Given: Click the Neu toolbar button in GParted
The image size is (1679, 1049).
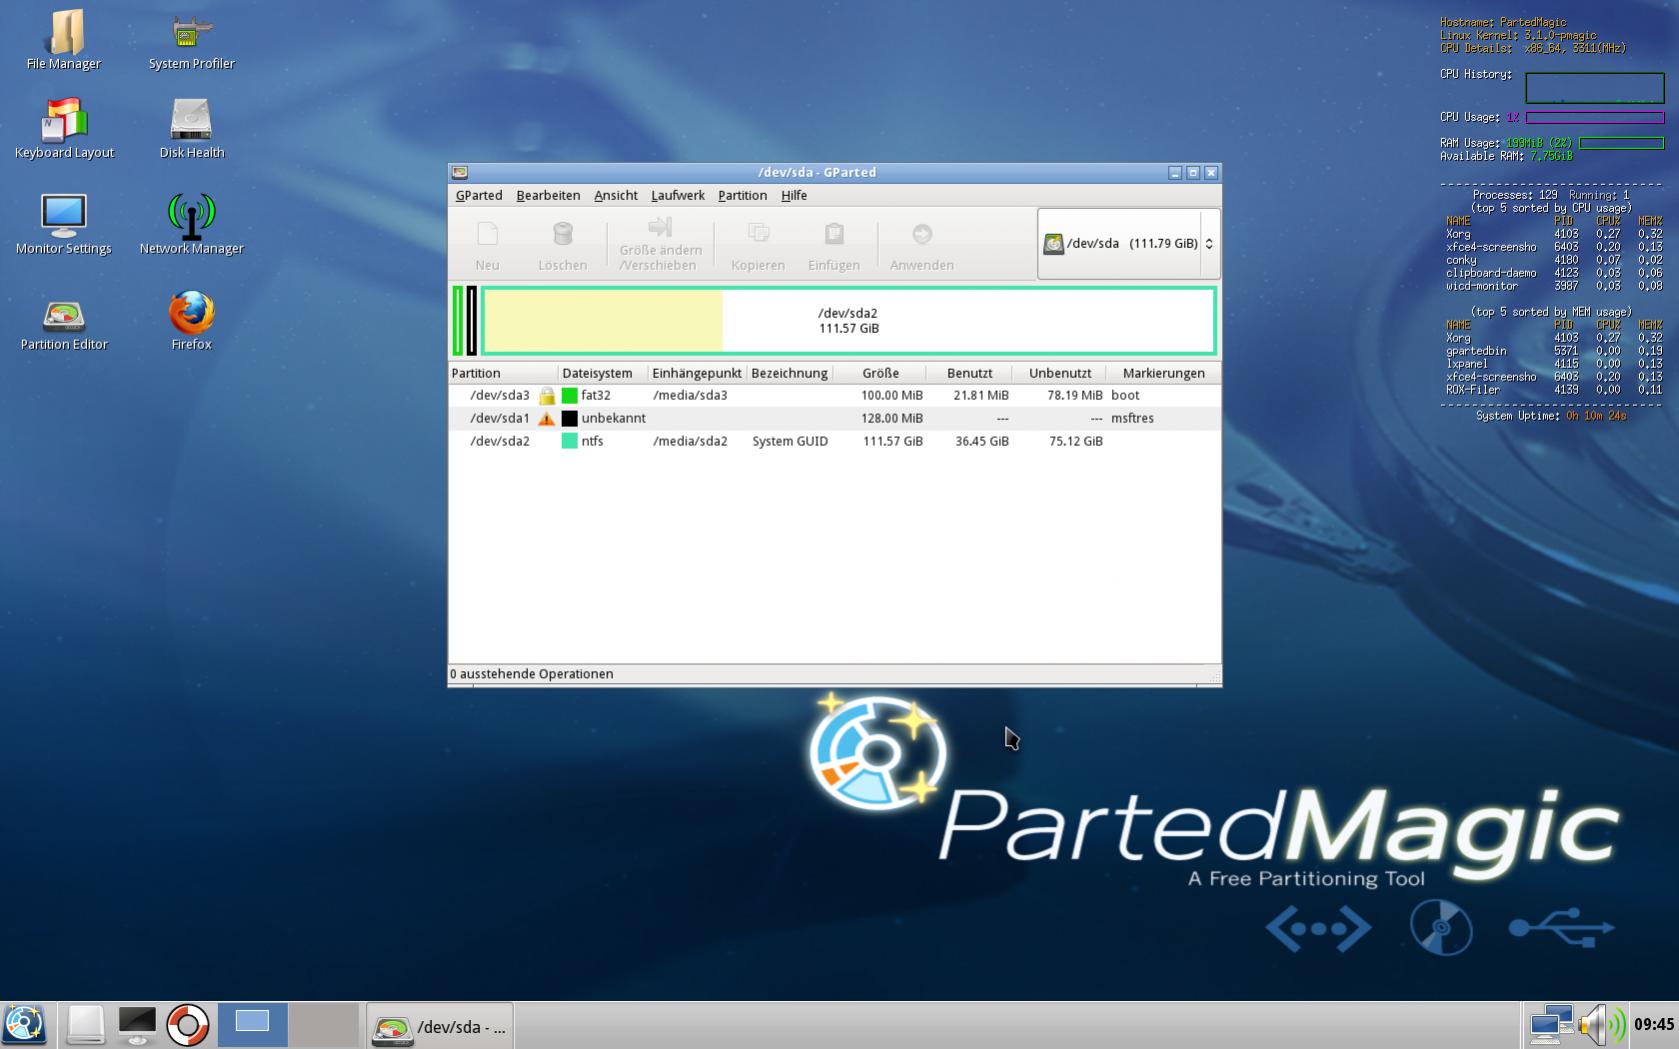Looking at the screenshot, I should (487, 244).
